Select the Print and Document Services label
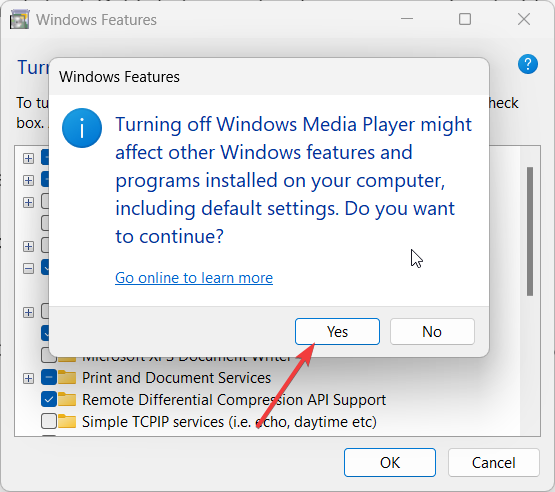 pos(176,378)
